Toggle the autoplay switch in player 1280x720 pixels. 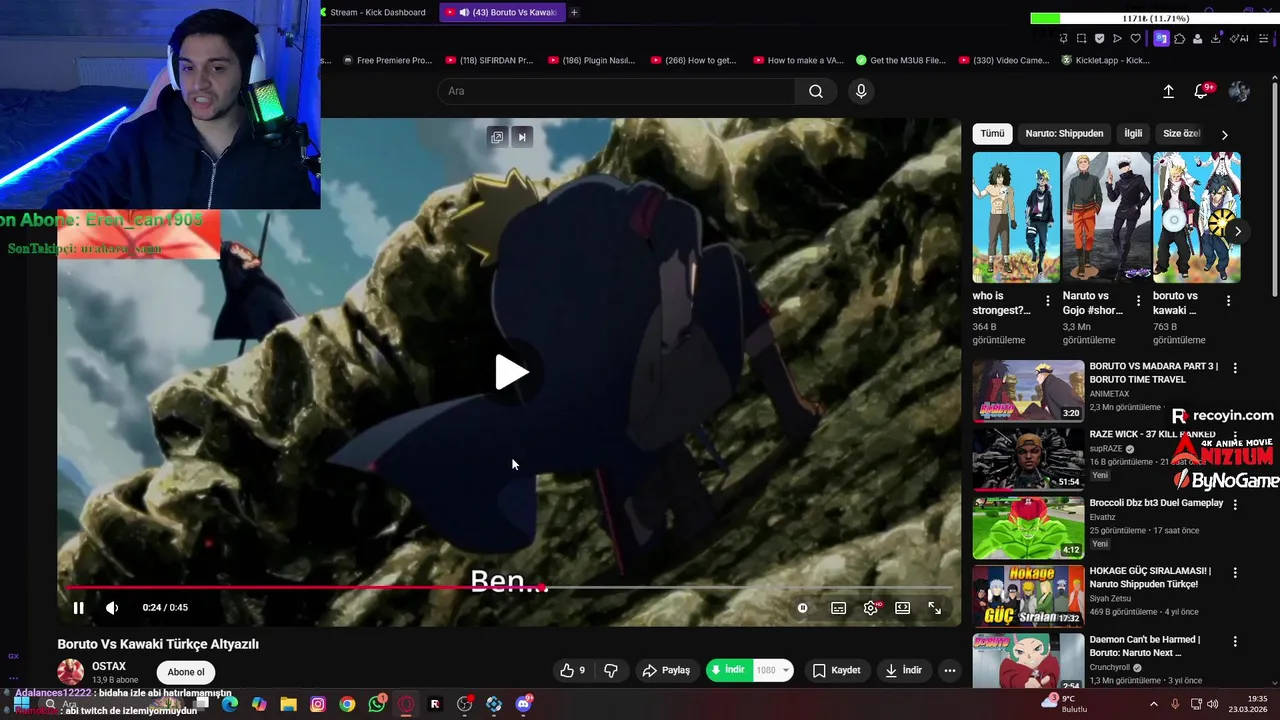click(803, 608)
